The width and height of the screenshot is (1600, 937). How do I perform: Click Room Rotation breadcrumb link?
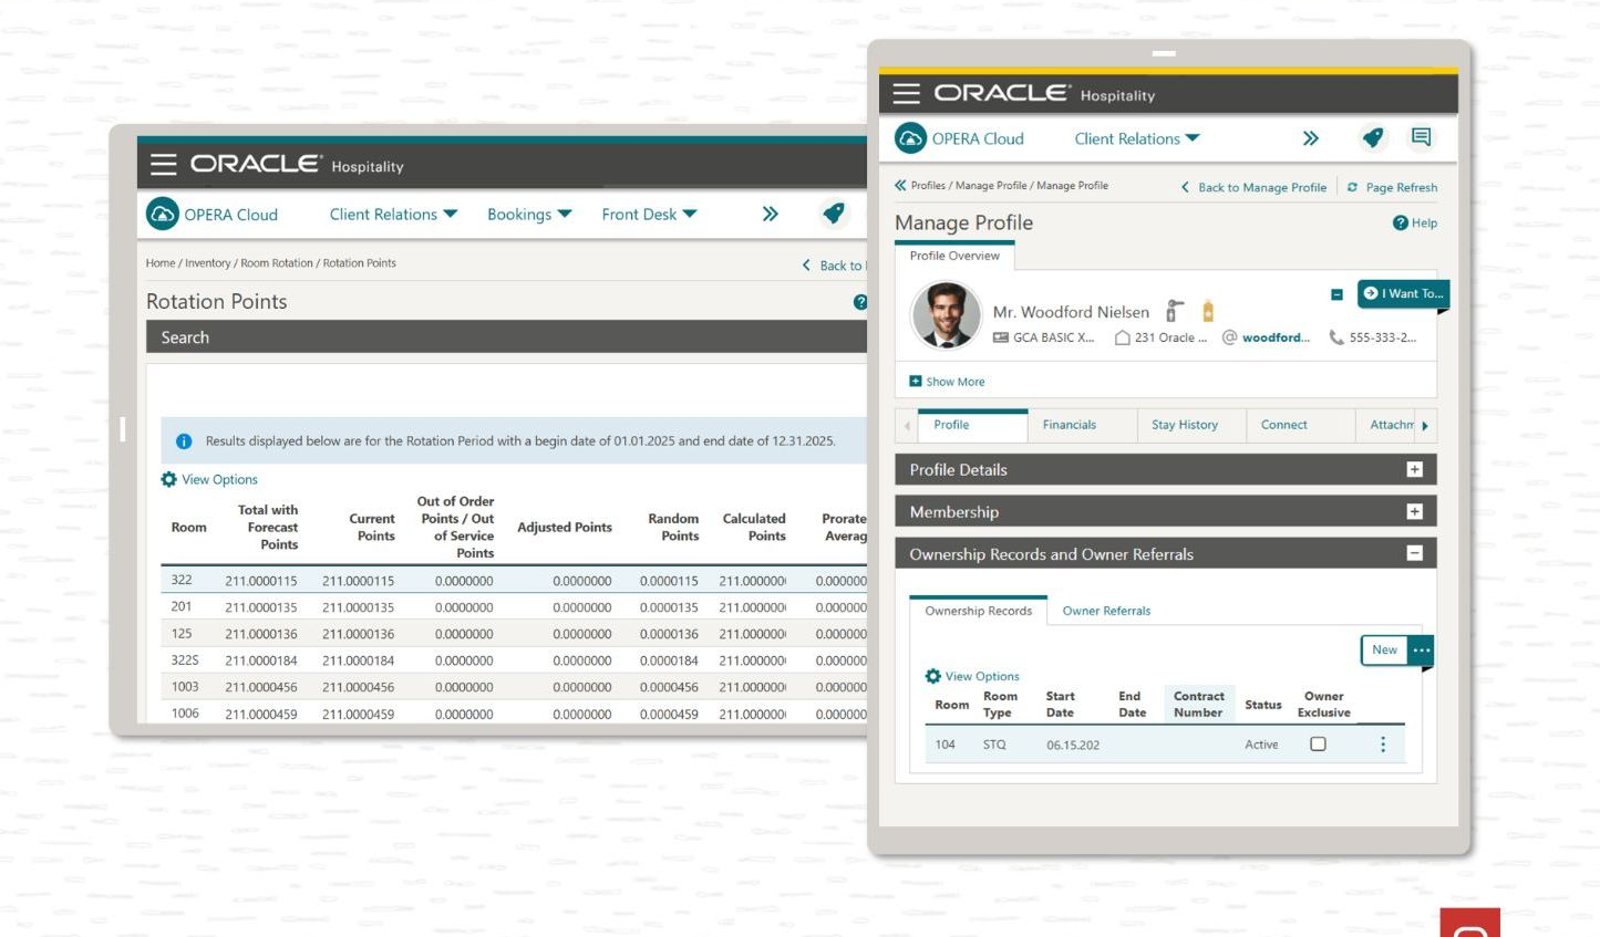pyautogui.click(x=276, y=263)
